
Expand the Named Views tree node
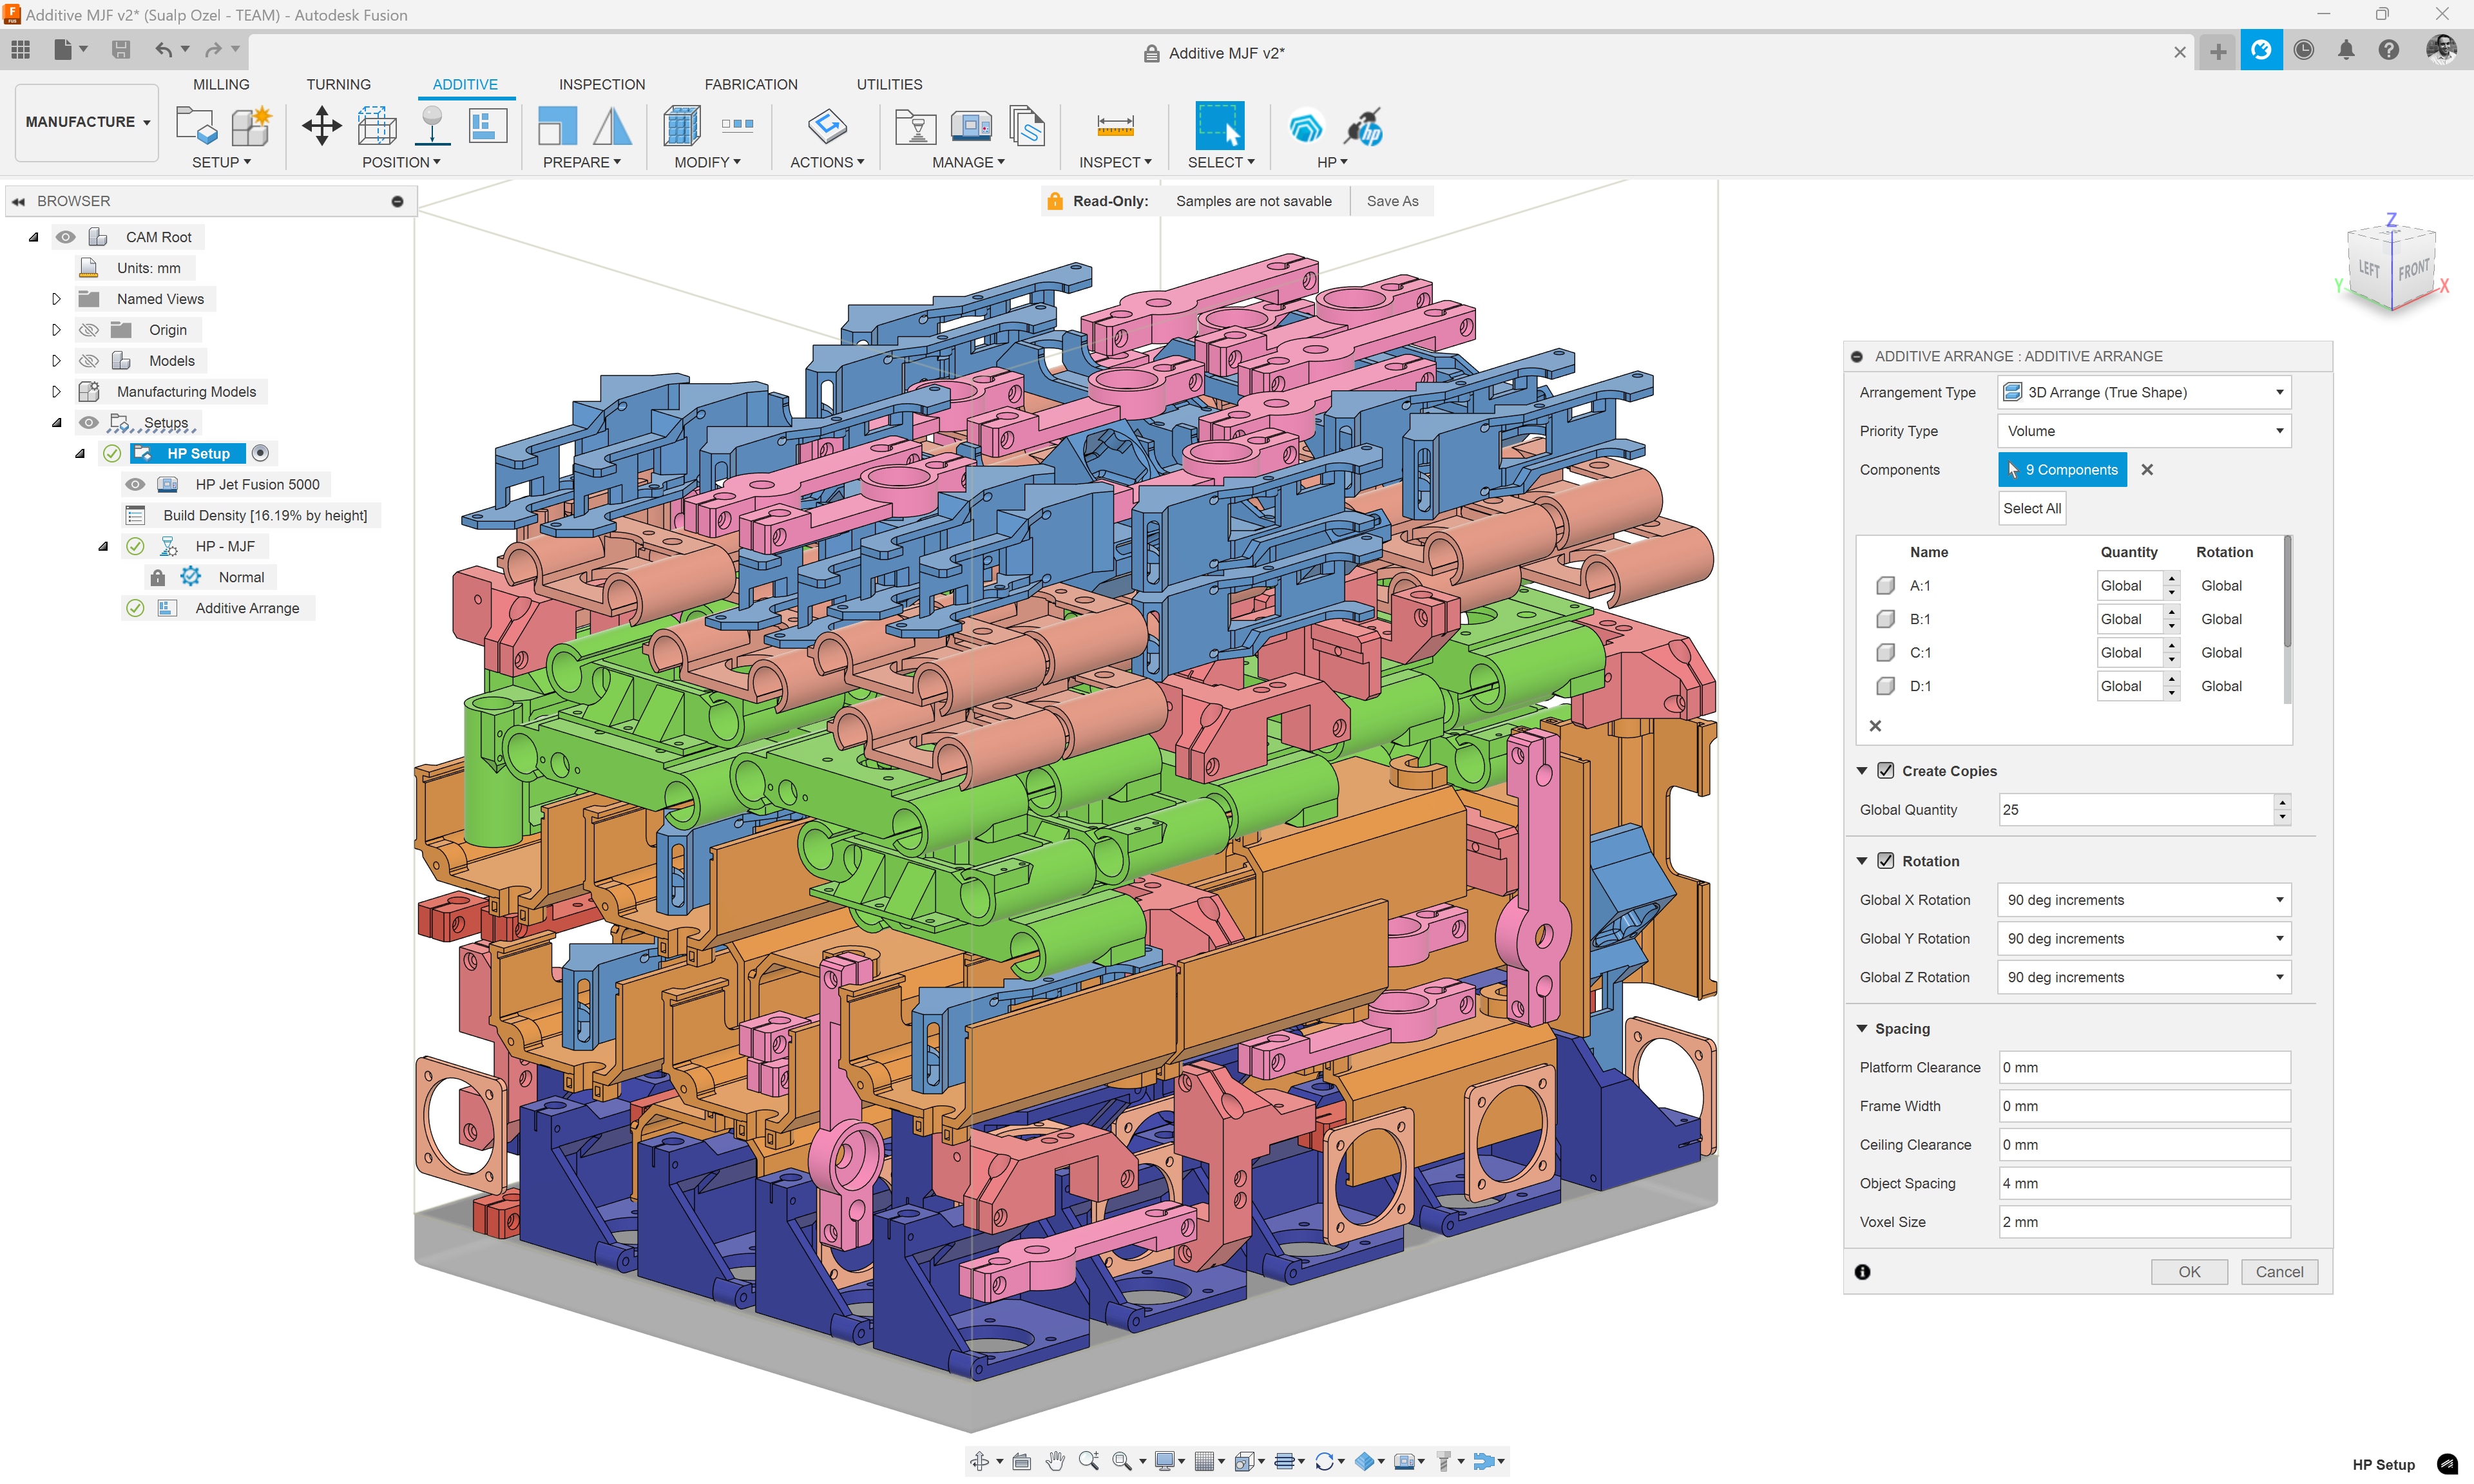pyautogui.click(x=56, y=298)
